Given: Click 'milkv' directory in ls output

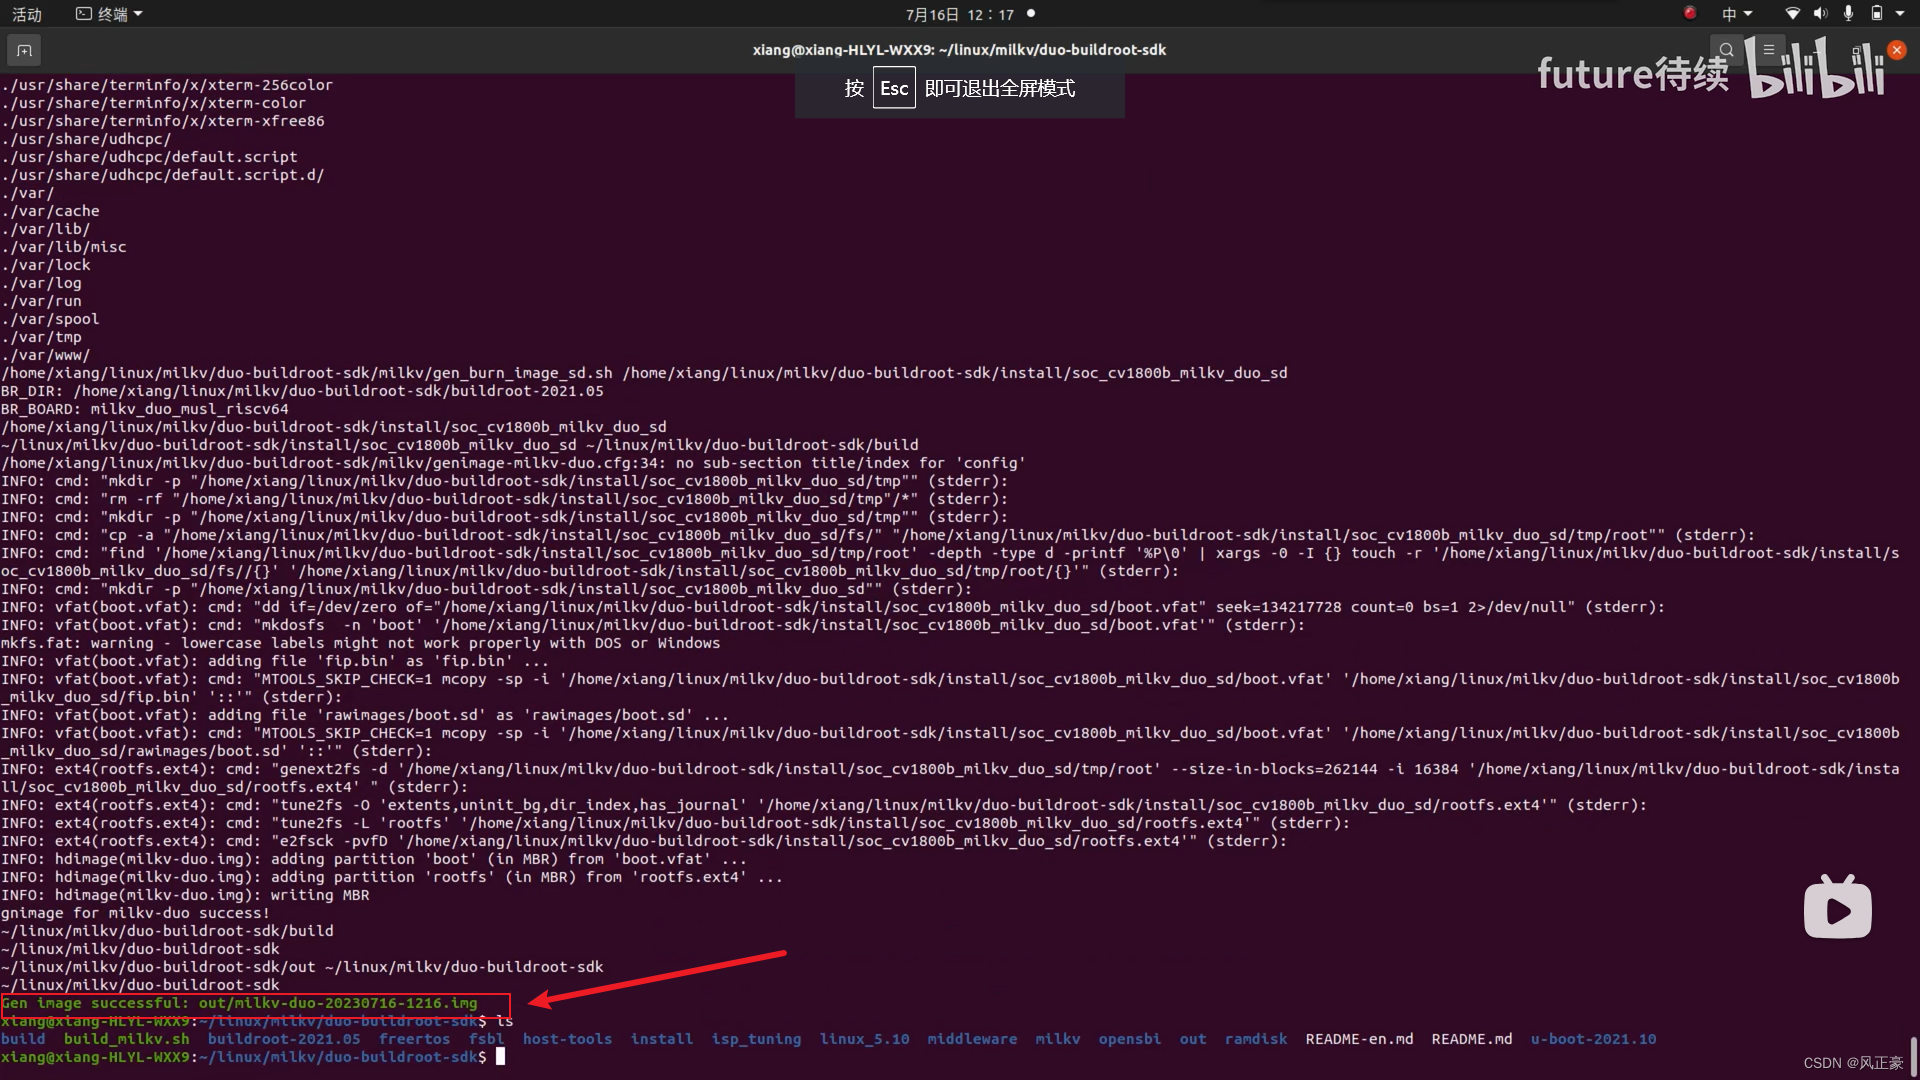Looking at the screenshot, I should pyautogui.click(x=1057, y=1039).
